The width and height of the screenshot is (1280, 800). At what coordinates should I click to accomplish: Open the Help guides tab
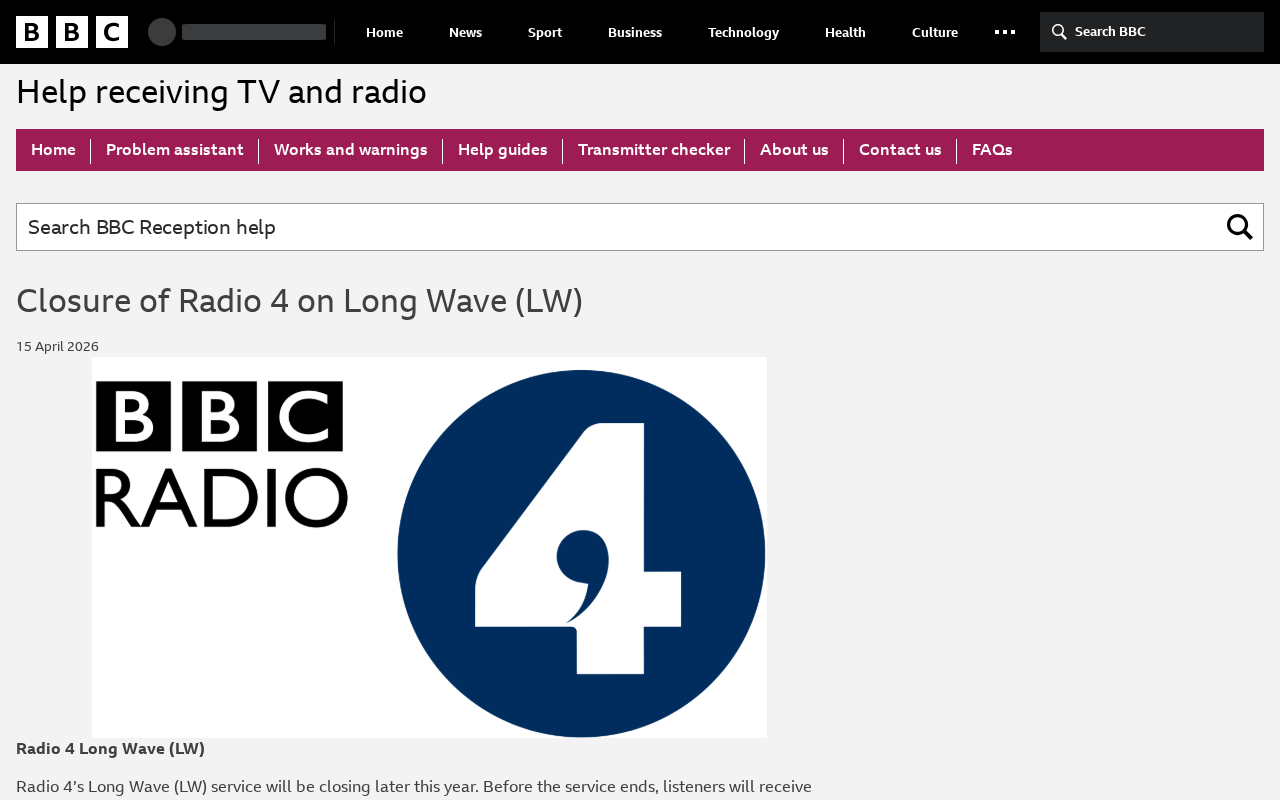pos(503,150)
